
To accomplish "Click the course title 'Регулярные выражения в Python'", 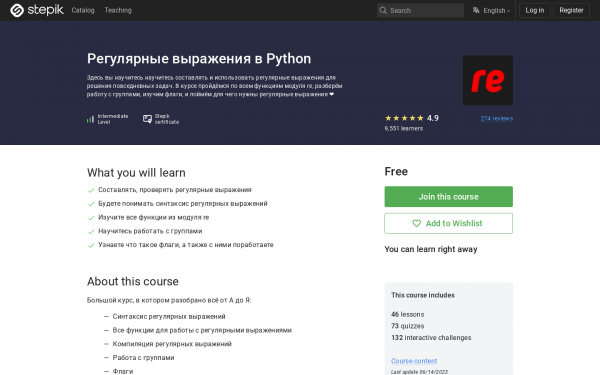I will pos(199,59).
